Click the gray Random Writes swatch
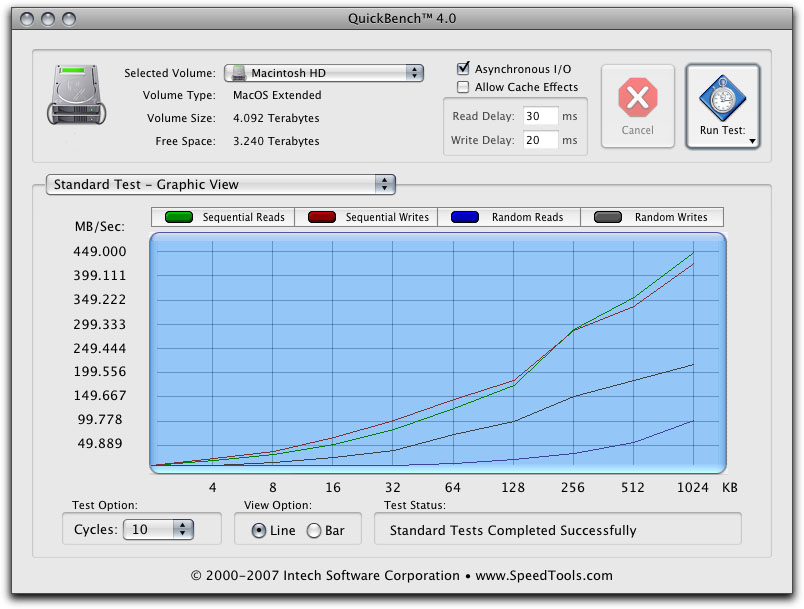 [608, 217]
